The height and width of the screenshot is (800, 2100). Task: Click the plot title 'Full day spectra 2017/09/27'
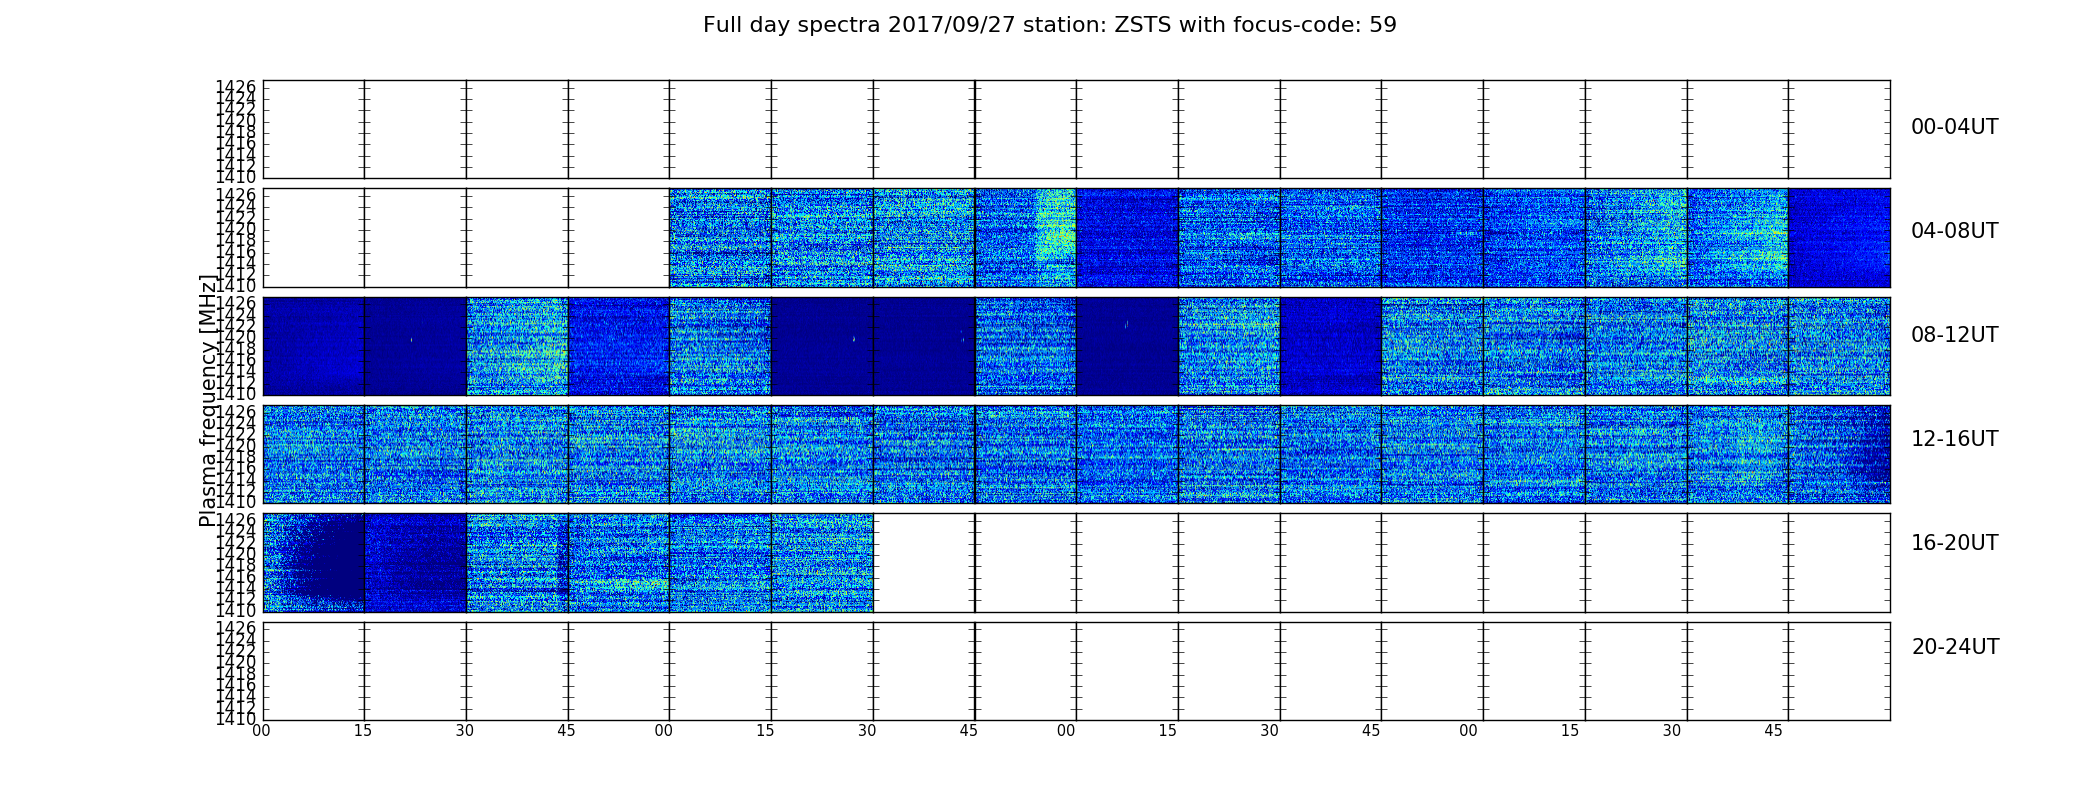click(1049, 25)
